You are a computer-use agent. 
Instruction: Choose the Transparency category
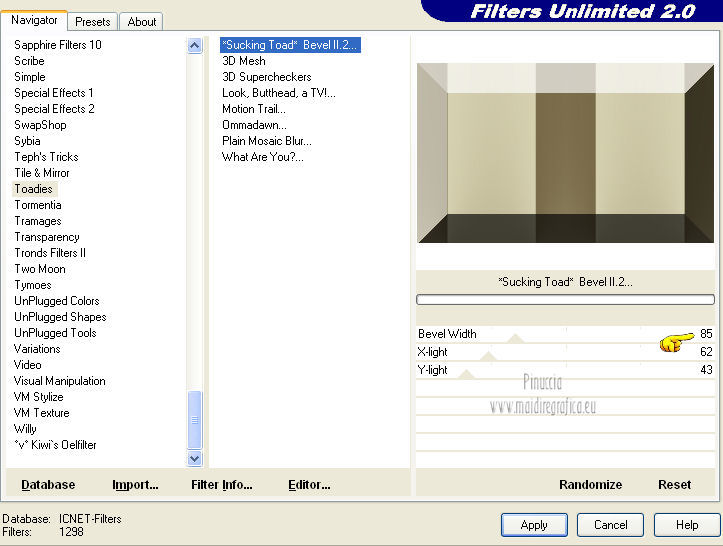point(47,237)
